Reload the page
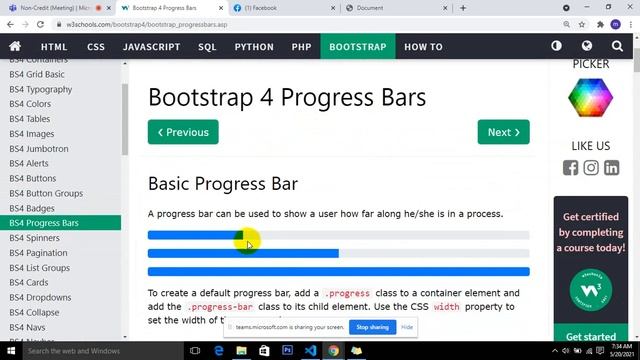The width and height of the screenshot is (640, 360). [40, 24]
